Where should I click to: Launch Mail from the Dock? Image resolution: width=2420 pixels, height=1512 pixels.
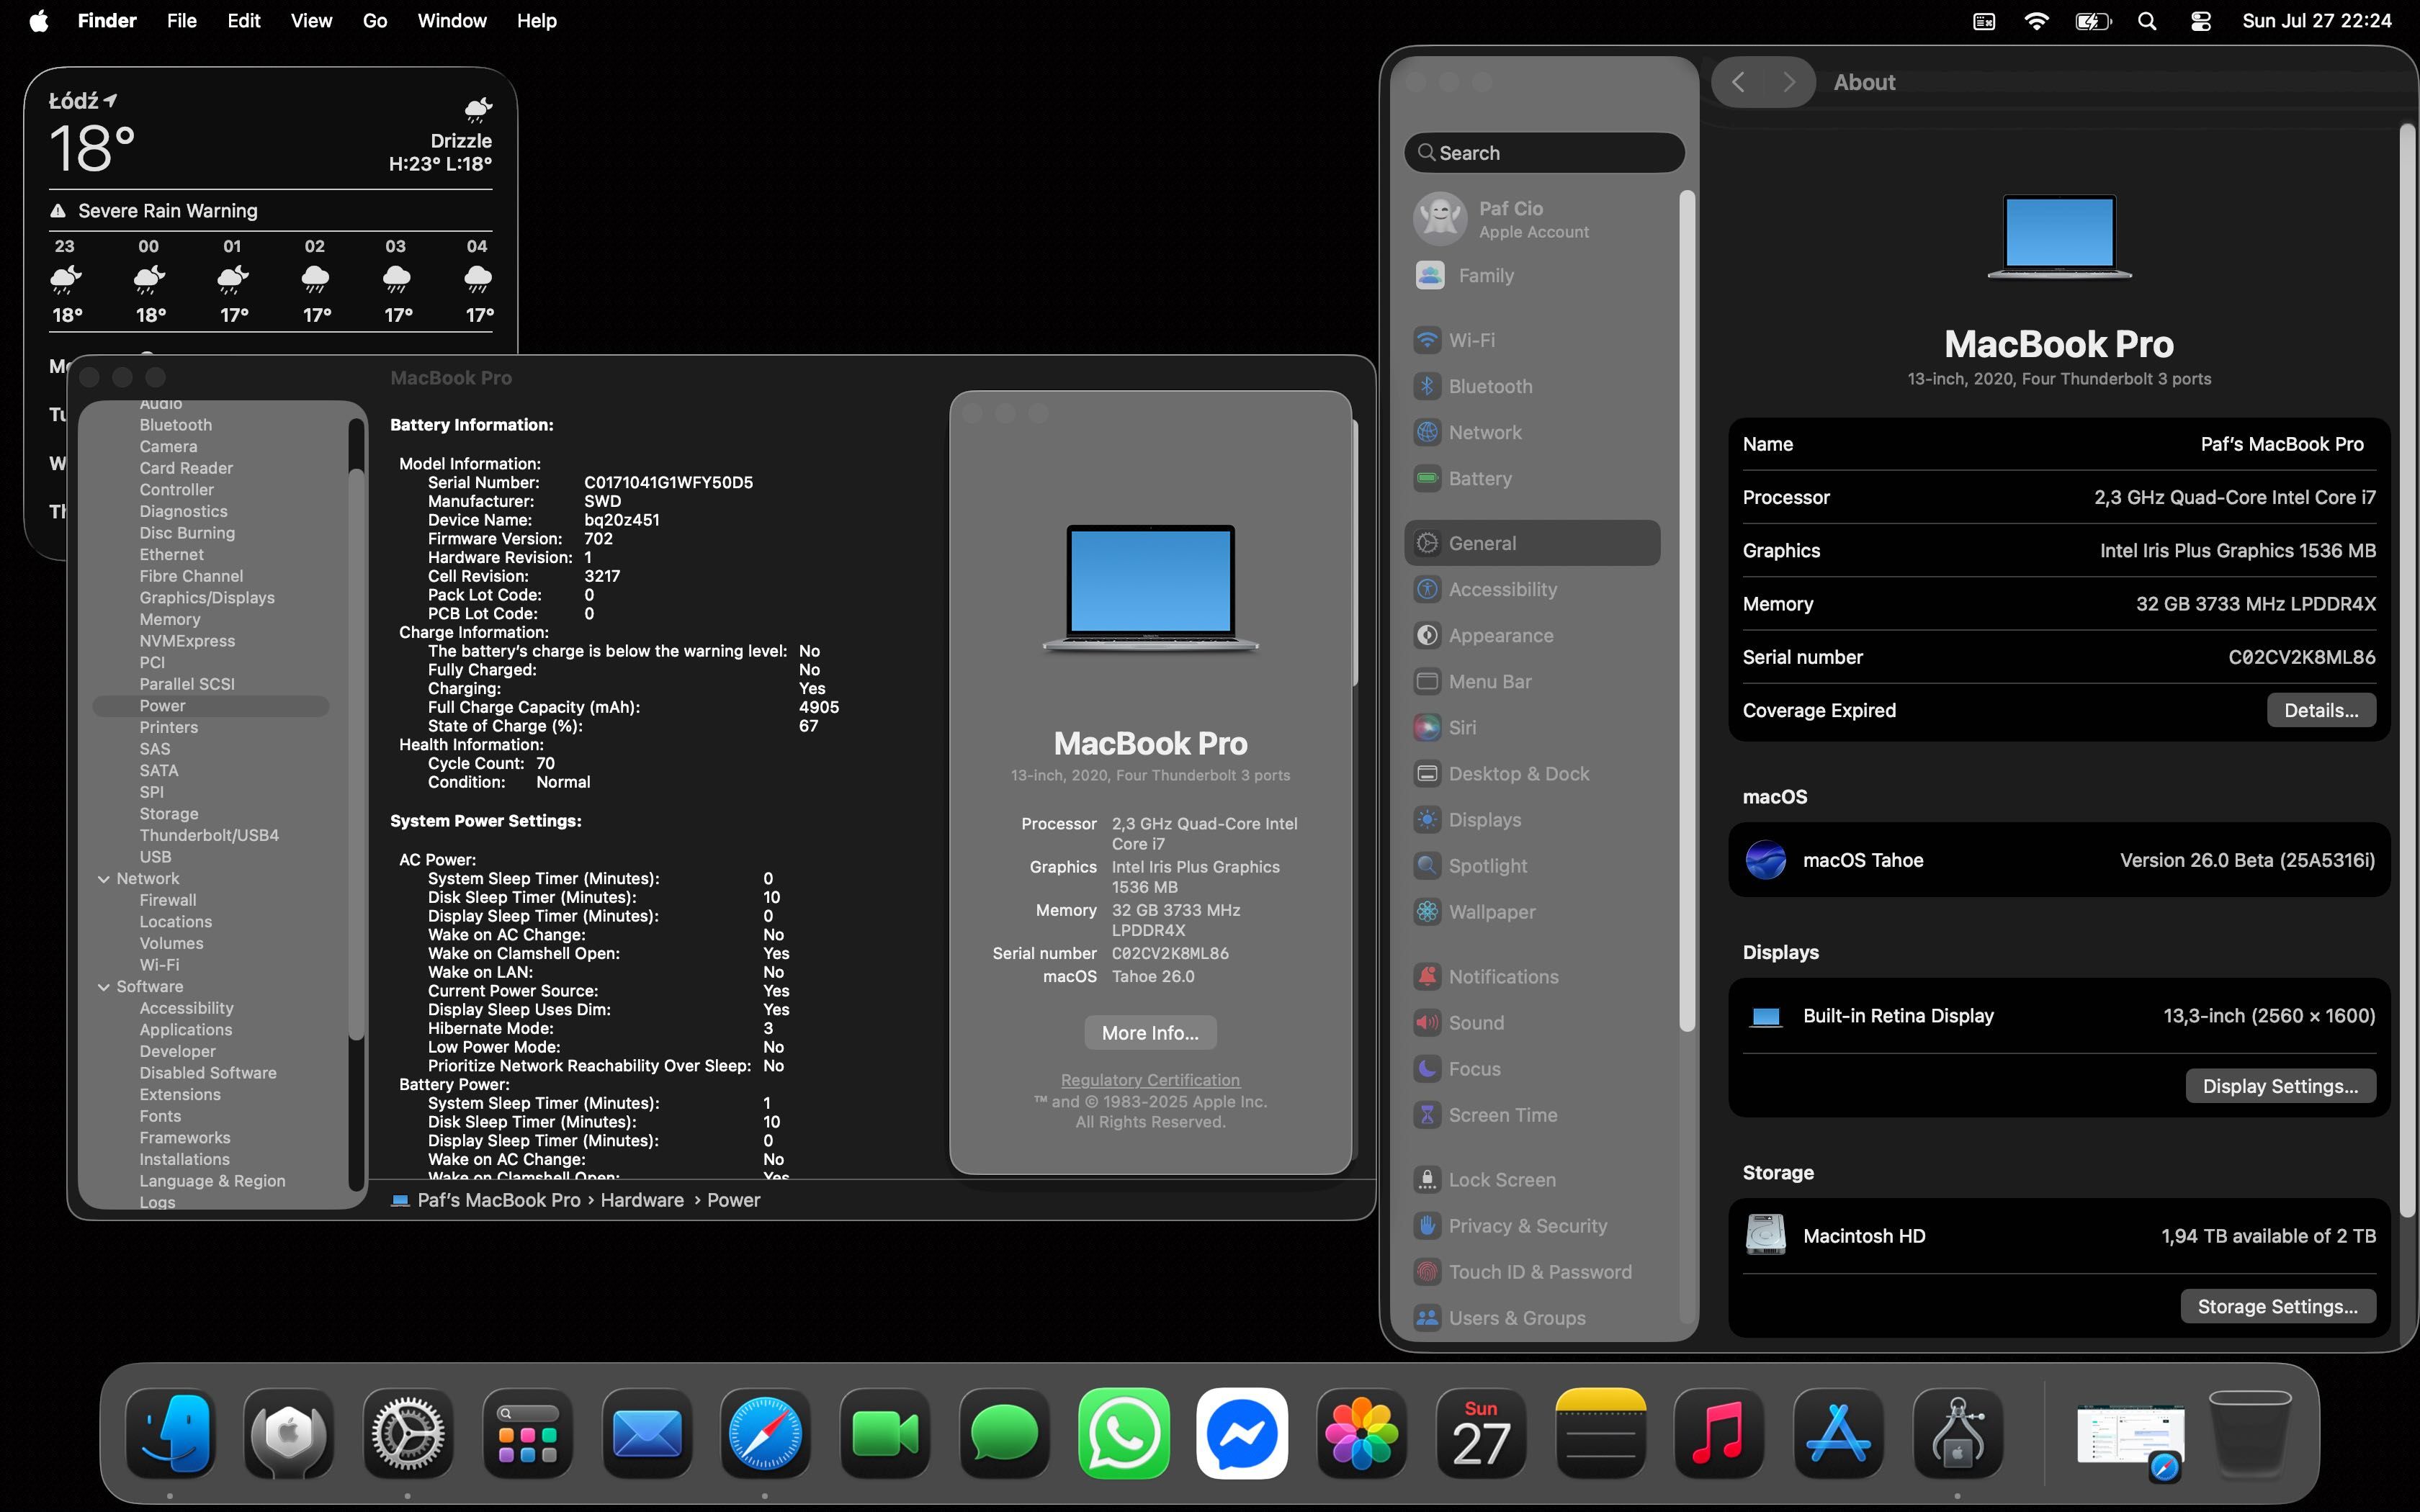click(647, 1433)
